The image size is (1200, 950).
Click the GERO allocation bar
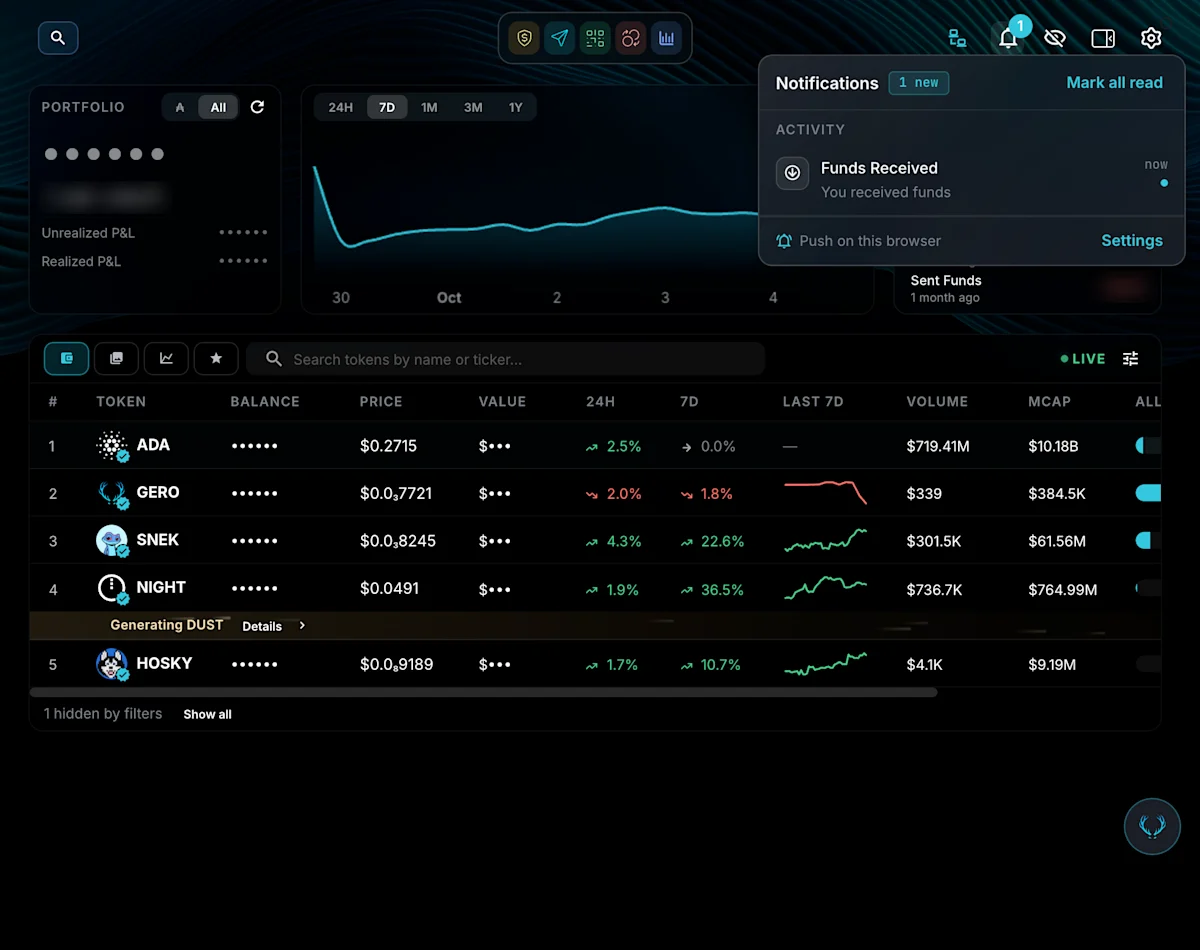click(1148, 493)
